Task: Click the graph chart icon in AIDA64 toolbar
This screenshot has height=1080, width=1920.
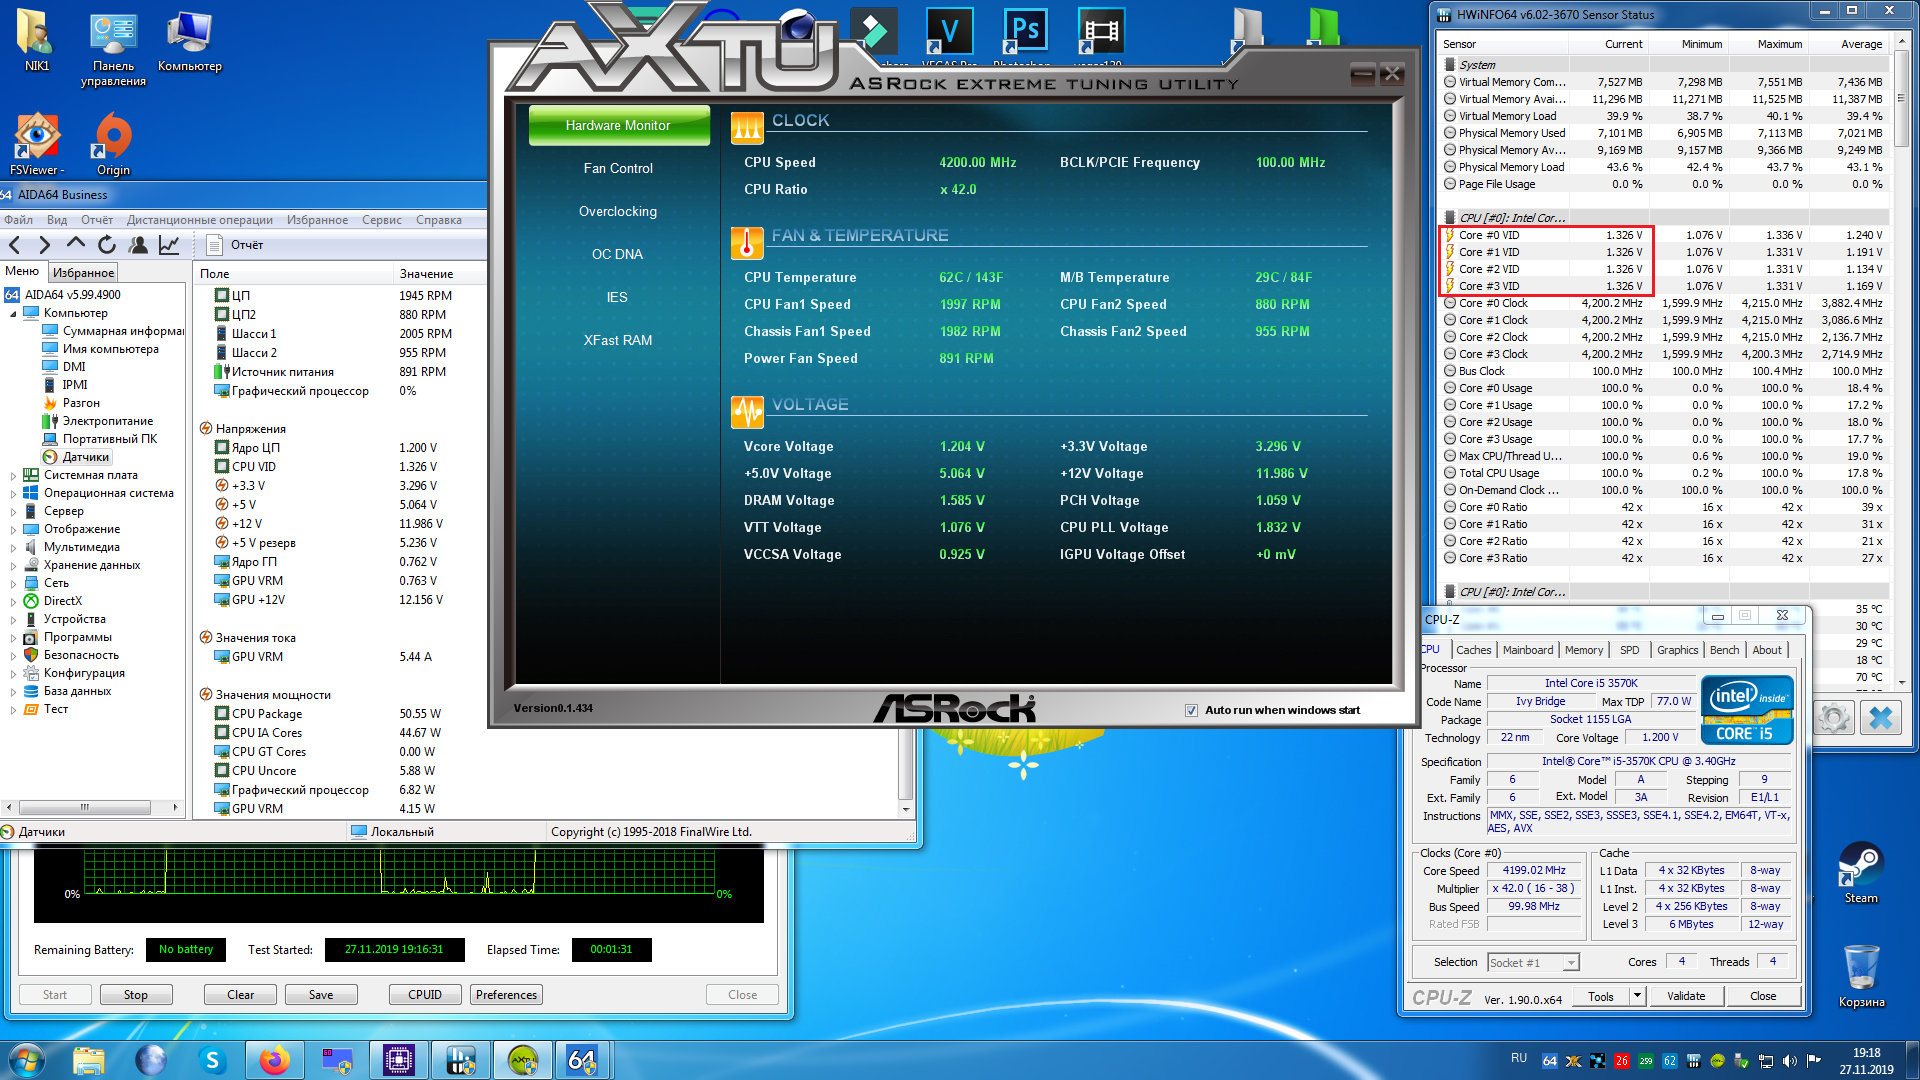Action: point(169,245)
